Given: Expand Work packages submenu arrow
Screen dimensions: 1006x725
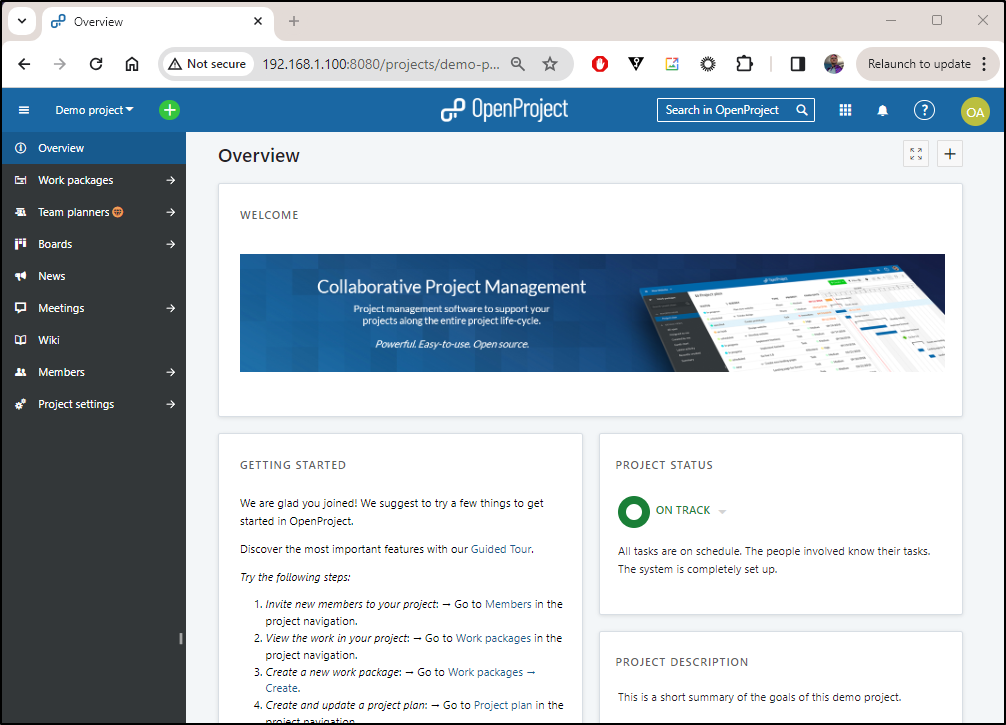Looking at the screenshot, I should point(171,180).
